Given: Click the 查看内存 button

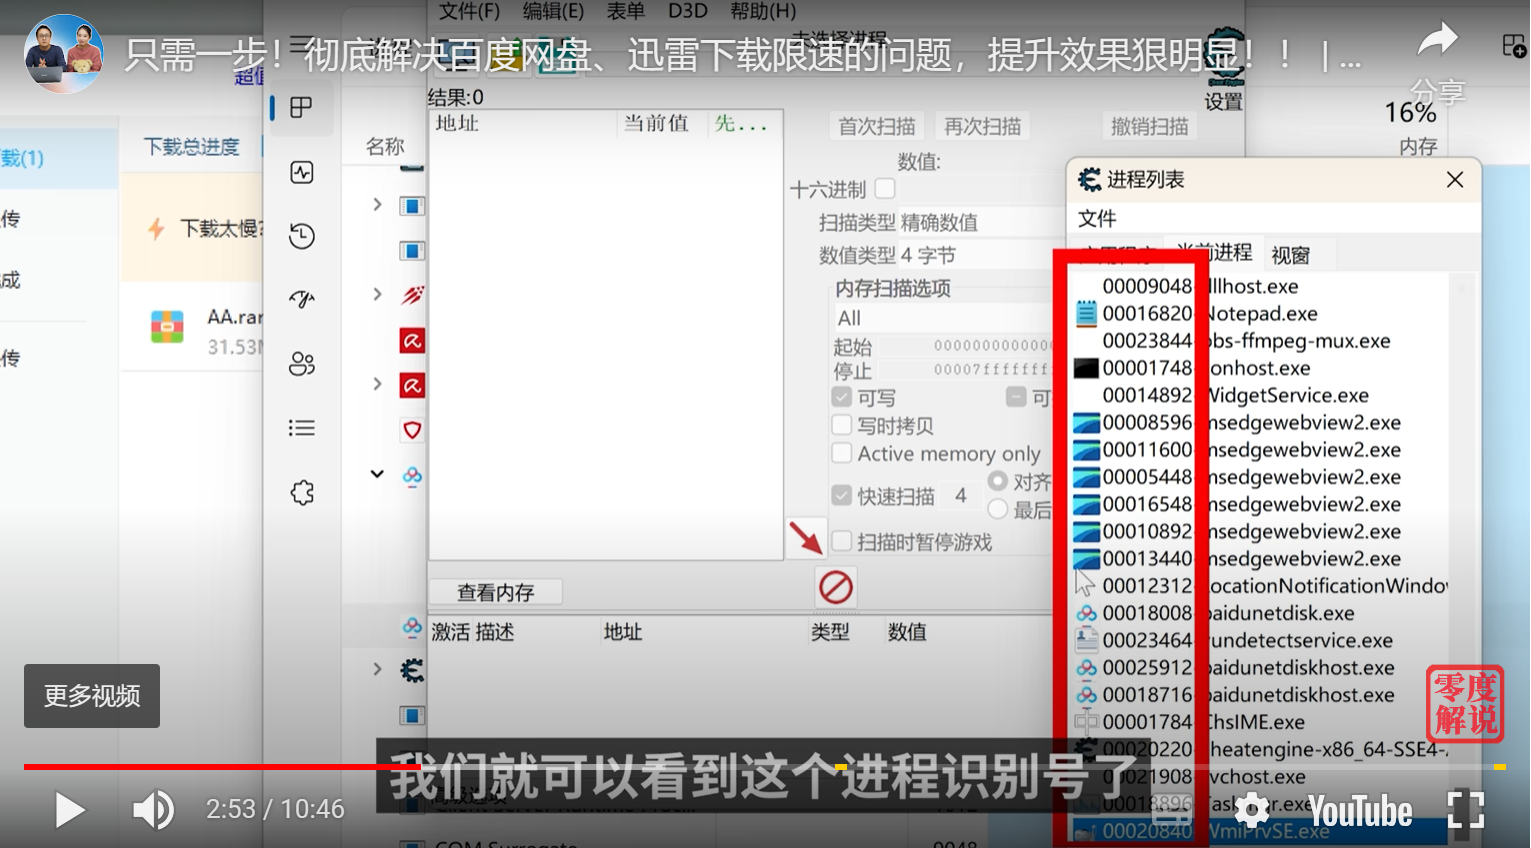Looking at the screenshot, I should [x=496, y=592].
